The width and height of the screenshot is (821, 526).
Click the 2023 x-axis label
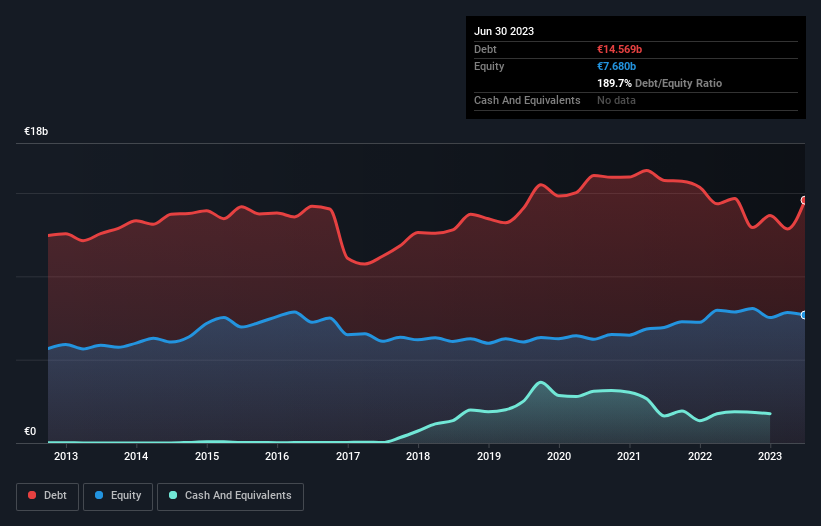pos(770,456)
